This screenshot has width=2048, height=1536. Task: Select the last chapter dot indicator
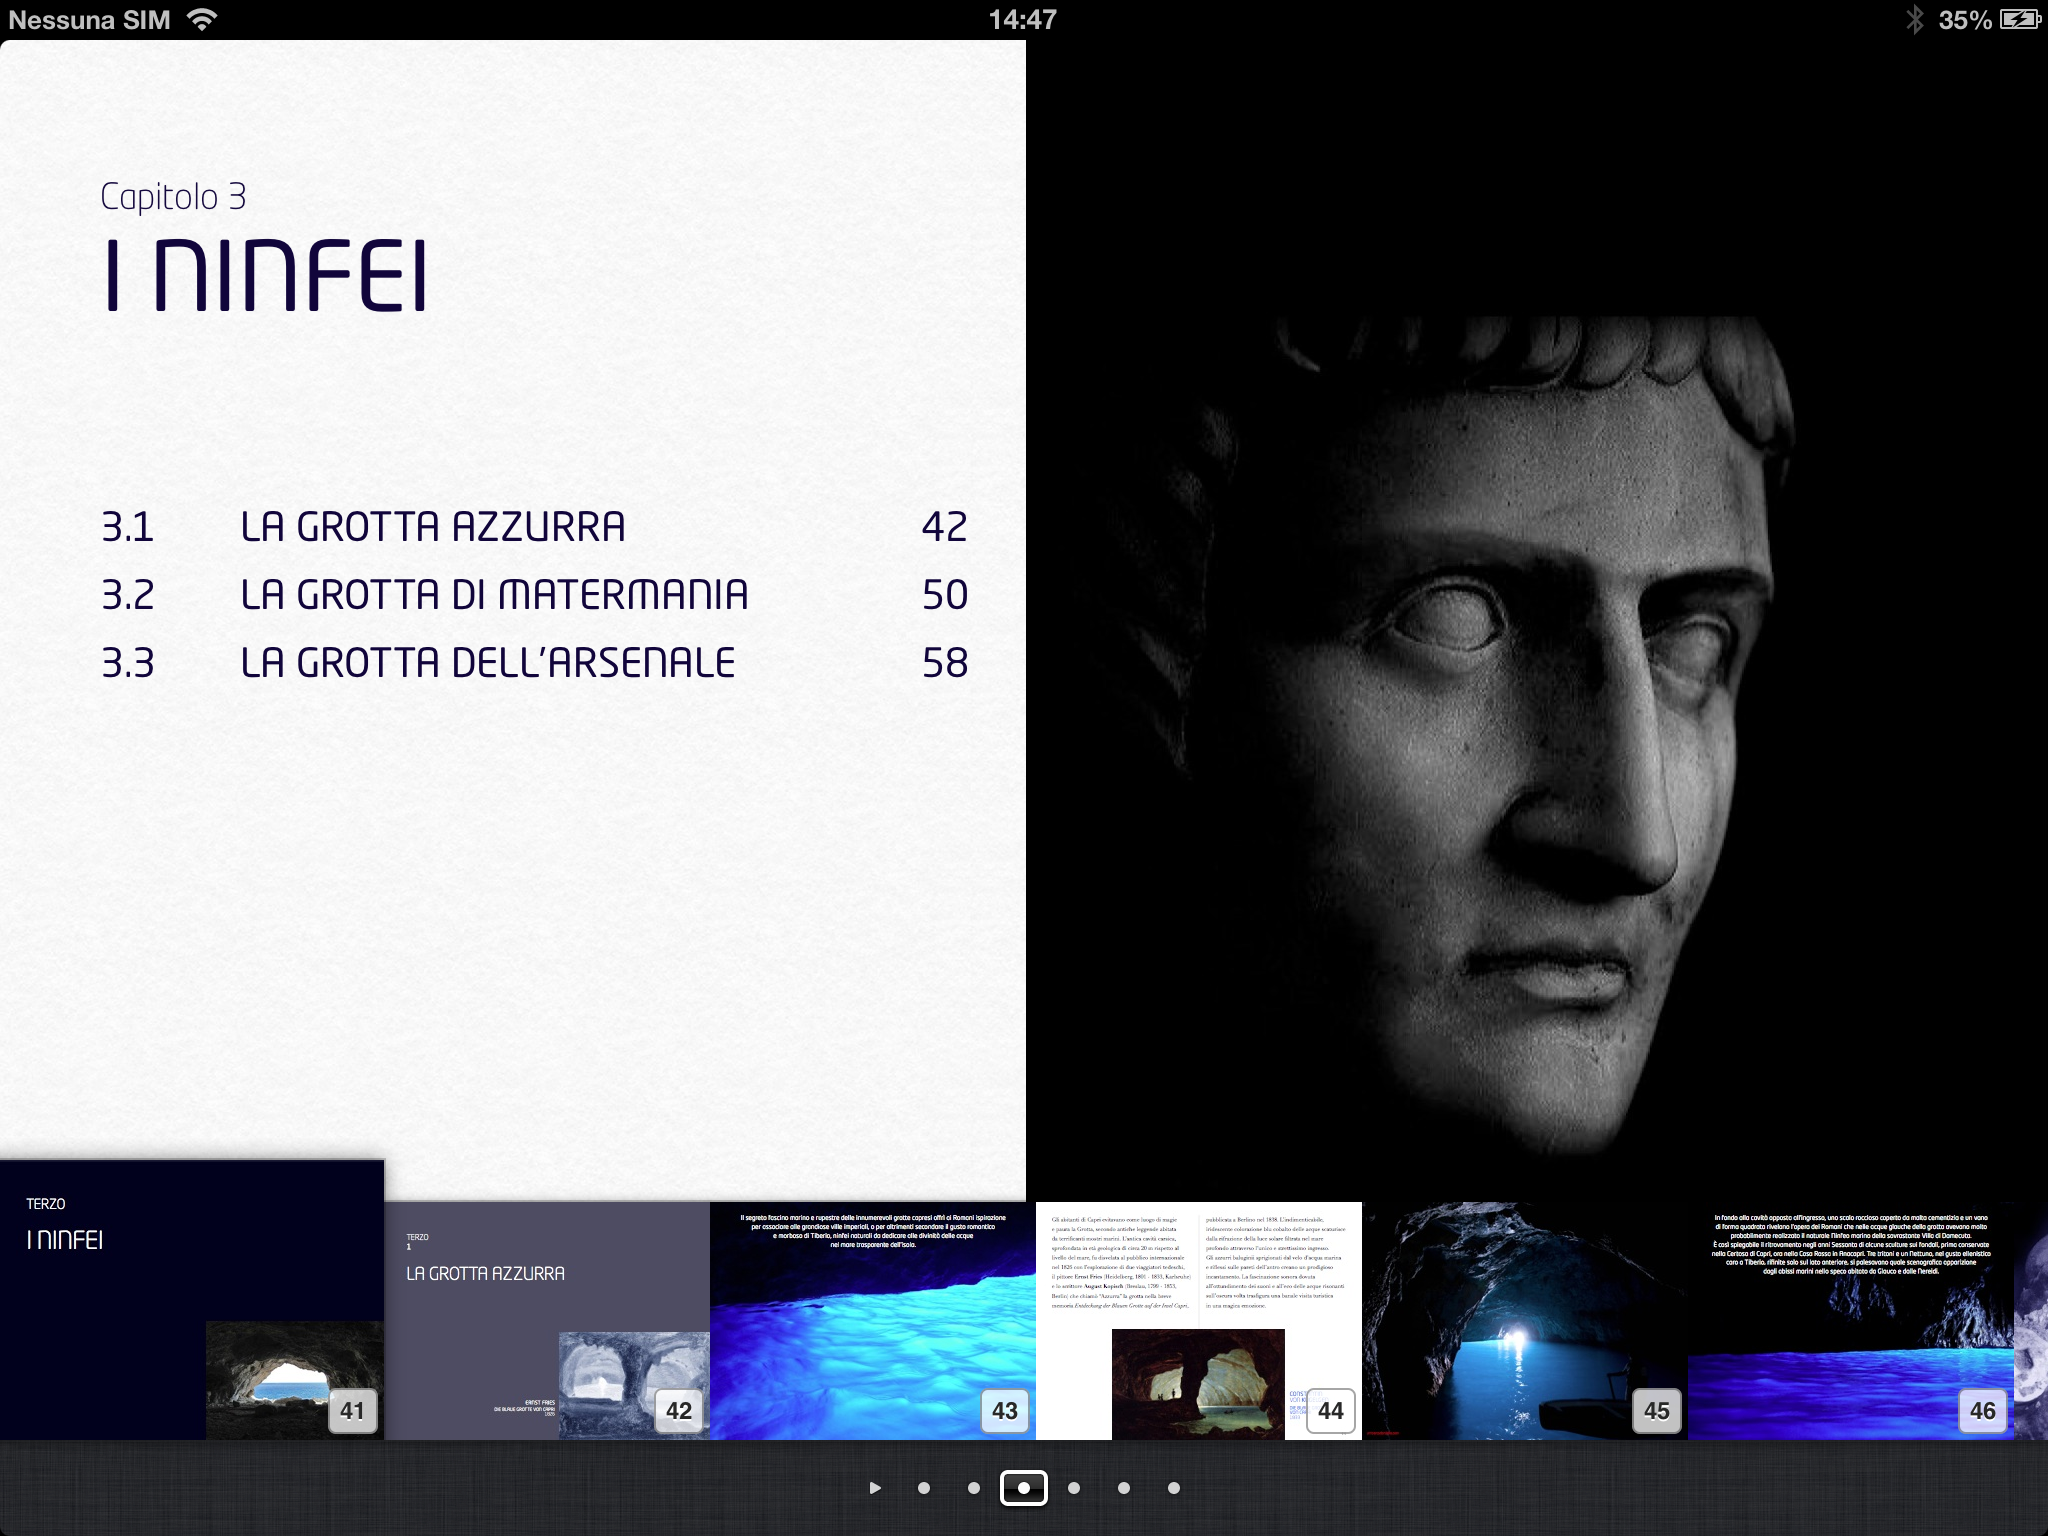coord(1174,1488)
